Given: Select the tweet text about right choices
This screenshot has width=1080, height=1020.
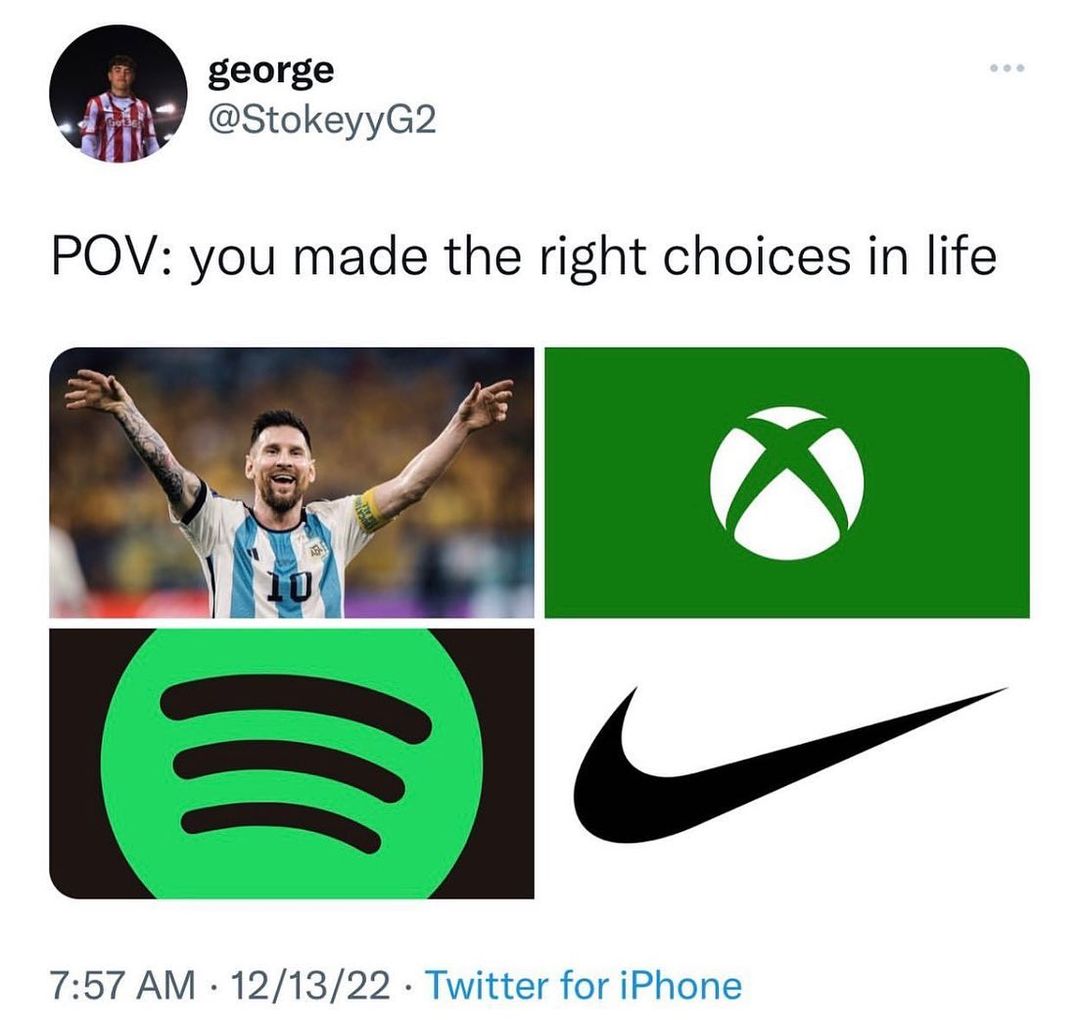Looking at the screenshot, I should click(x=524, y=258).
